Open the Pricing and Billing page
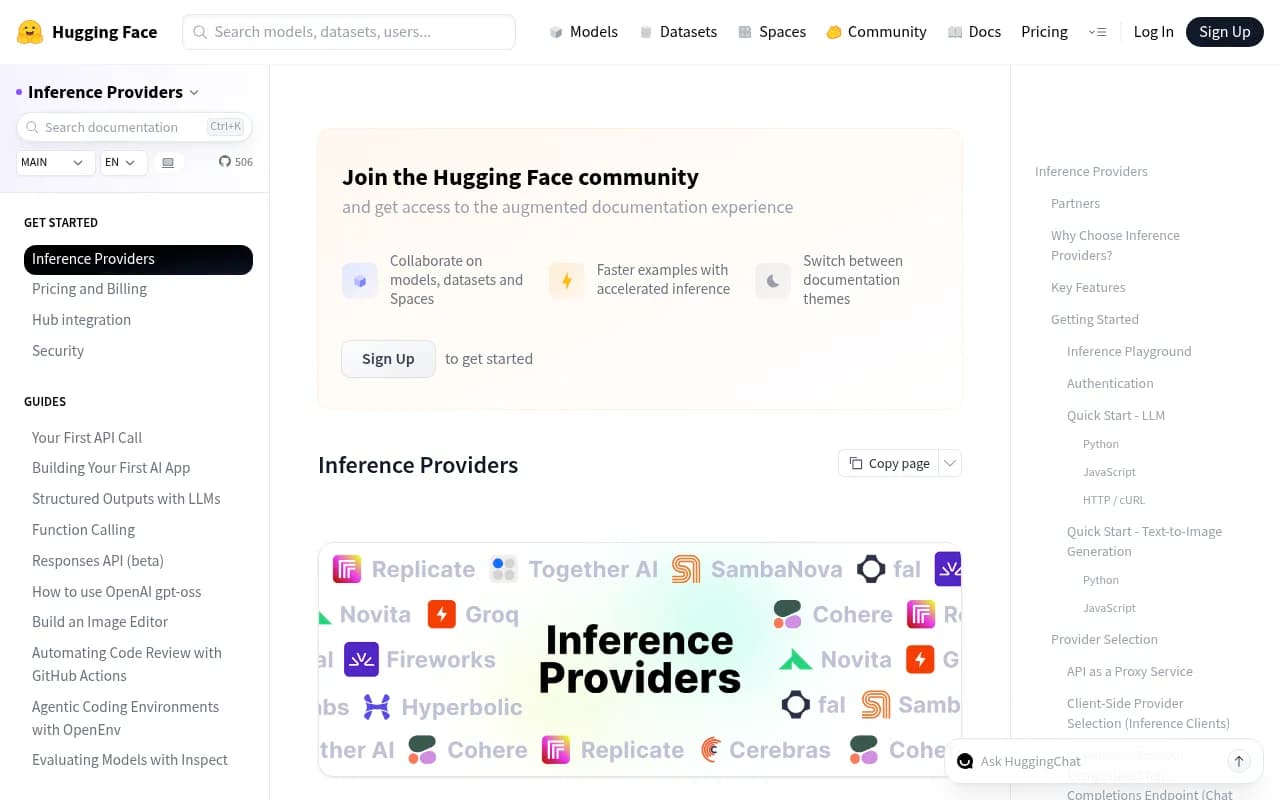This screenshot has width=1280, height=800. (89, 288)
